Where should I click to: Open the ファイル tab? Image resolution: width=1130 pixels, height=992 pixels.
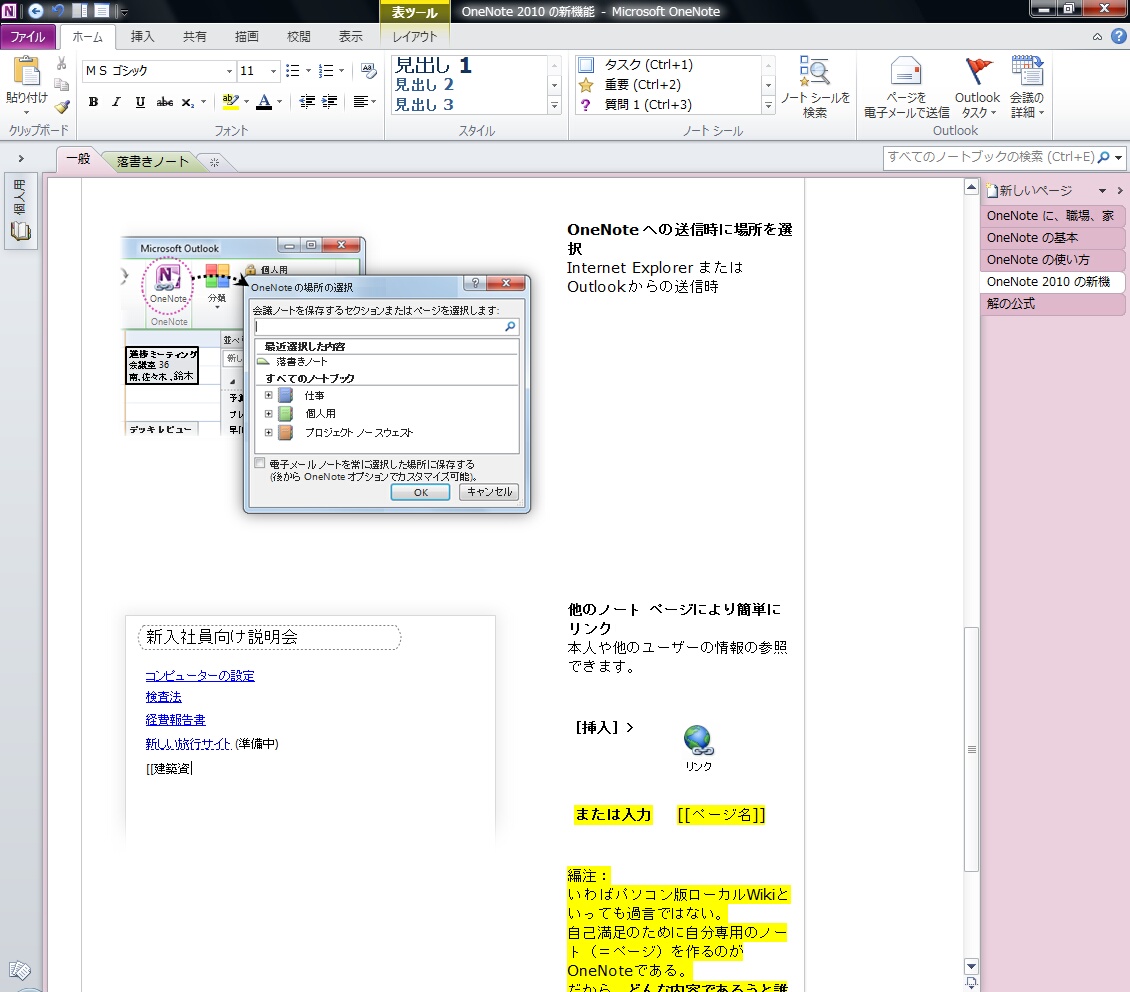click(x=27, y=37)
